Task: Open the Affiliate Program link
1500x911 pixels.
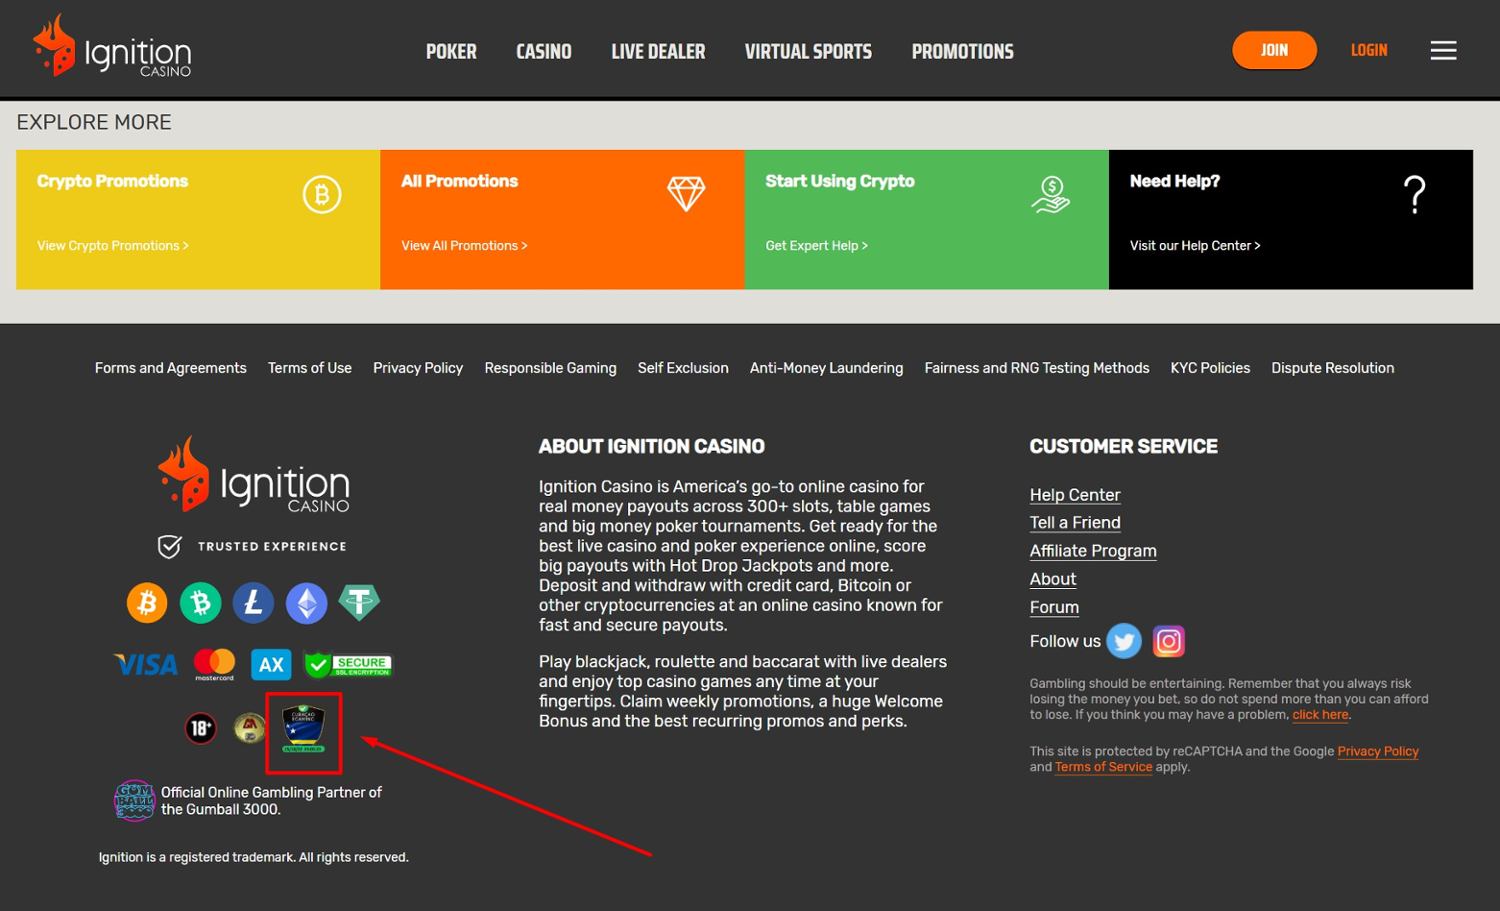Action: [1093, 551]
